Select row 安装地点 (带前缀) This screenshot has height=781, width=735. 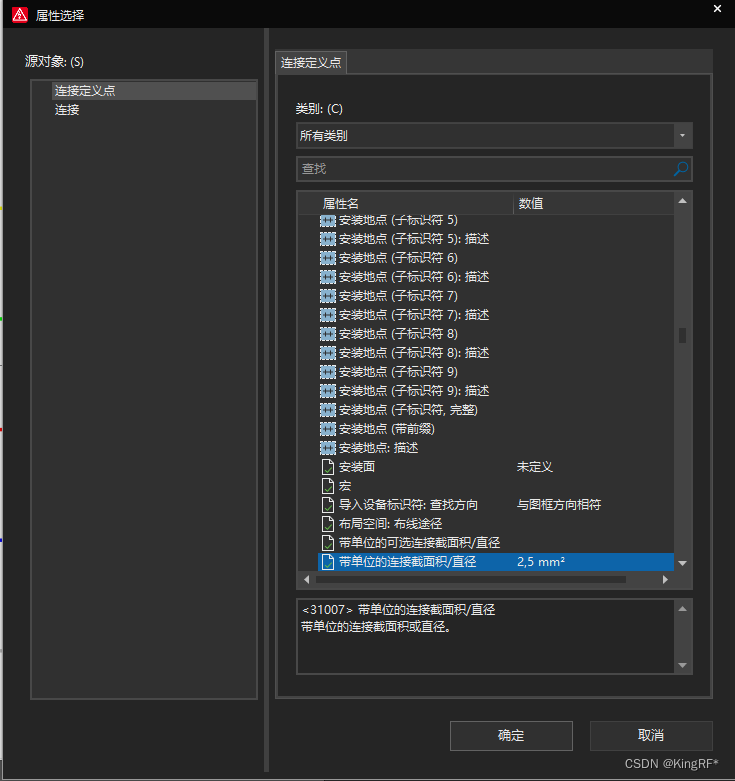click(x=496, y=429)
